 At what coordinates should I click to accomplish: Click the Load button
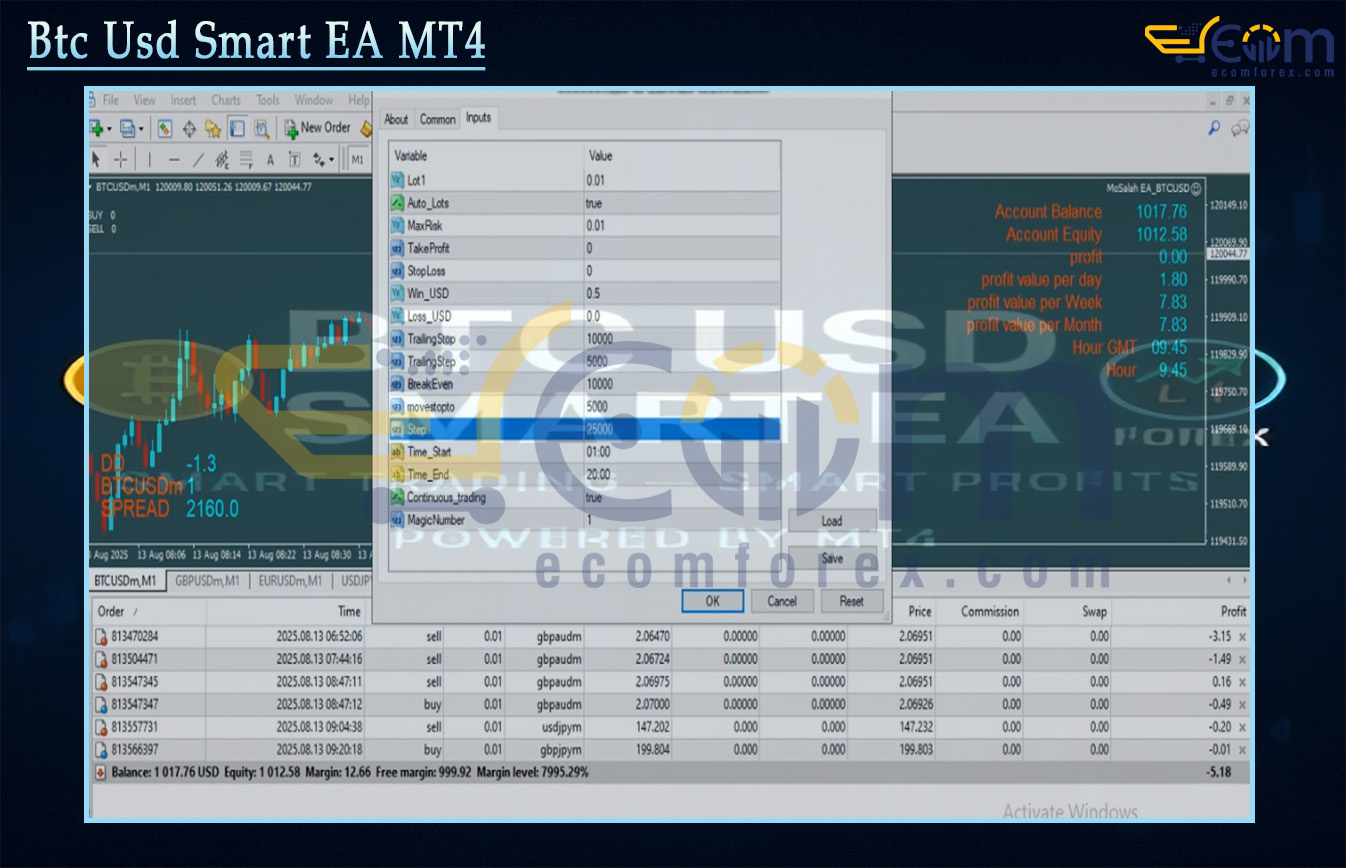coord(832,521)
